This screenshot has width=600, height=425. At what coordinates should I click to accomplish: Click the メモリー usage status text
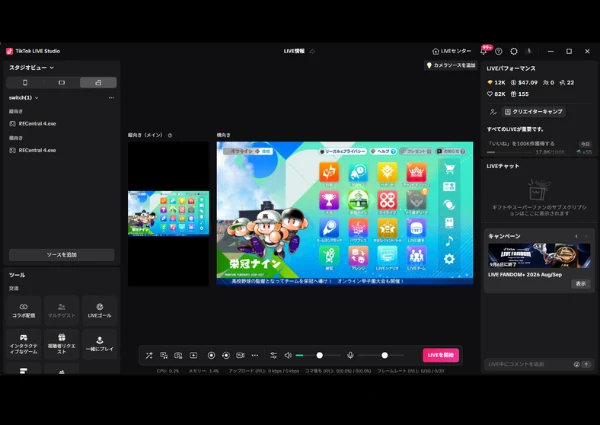tap(204, 371)
